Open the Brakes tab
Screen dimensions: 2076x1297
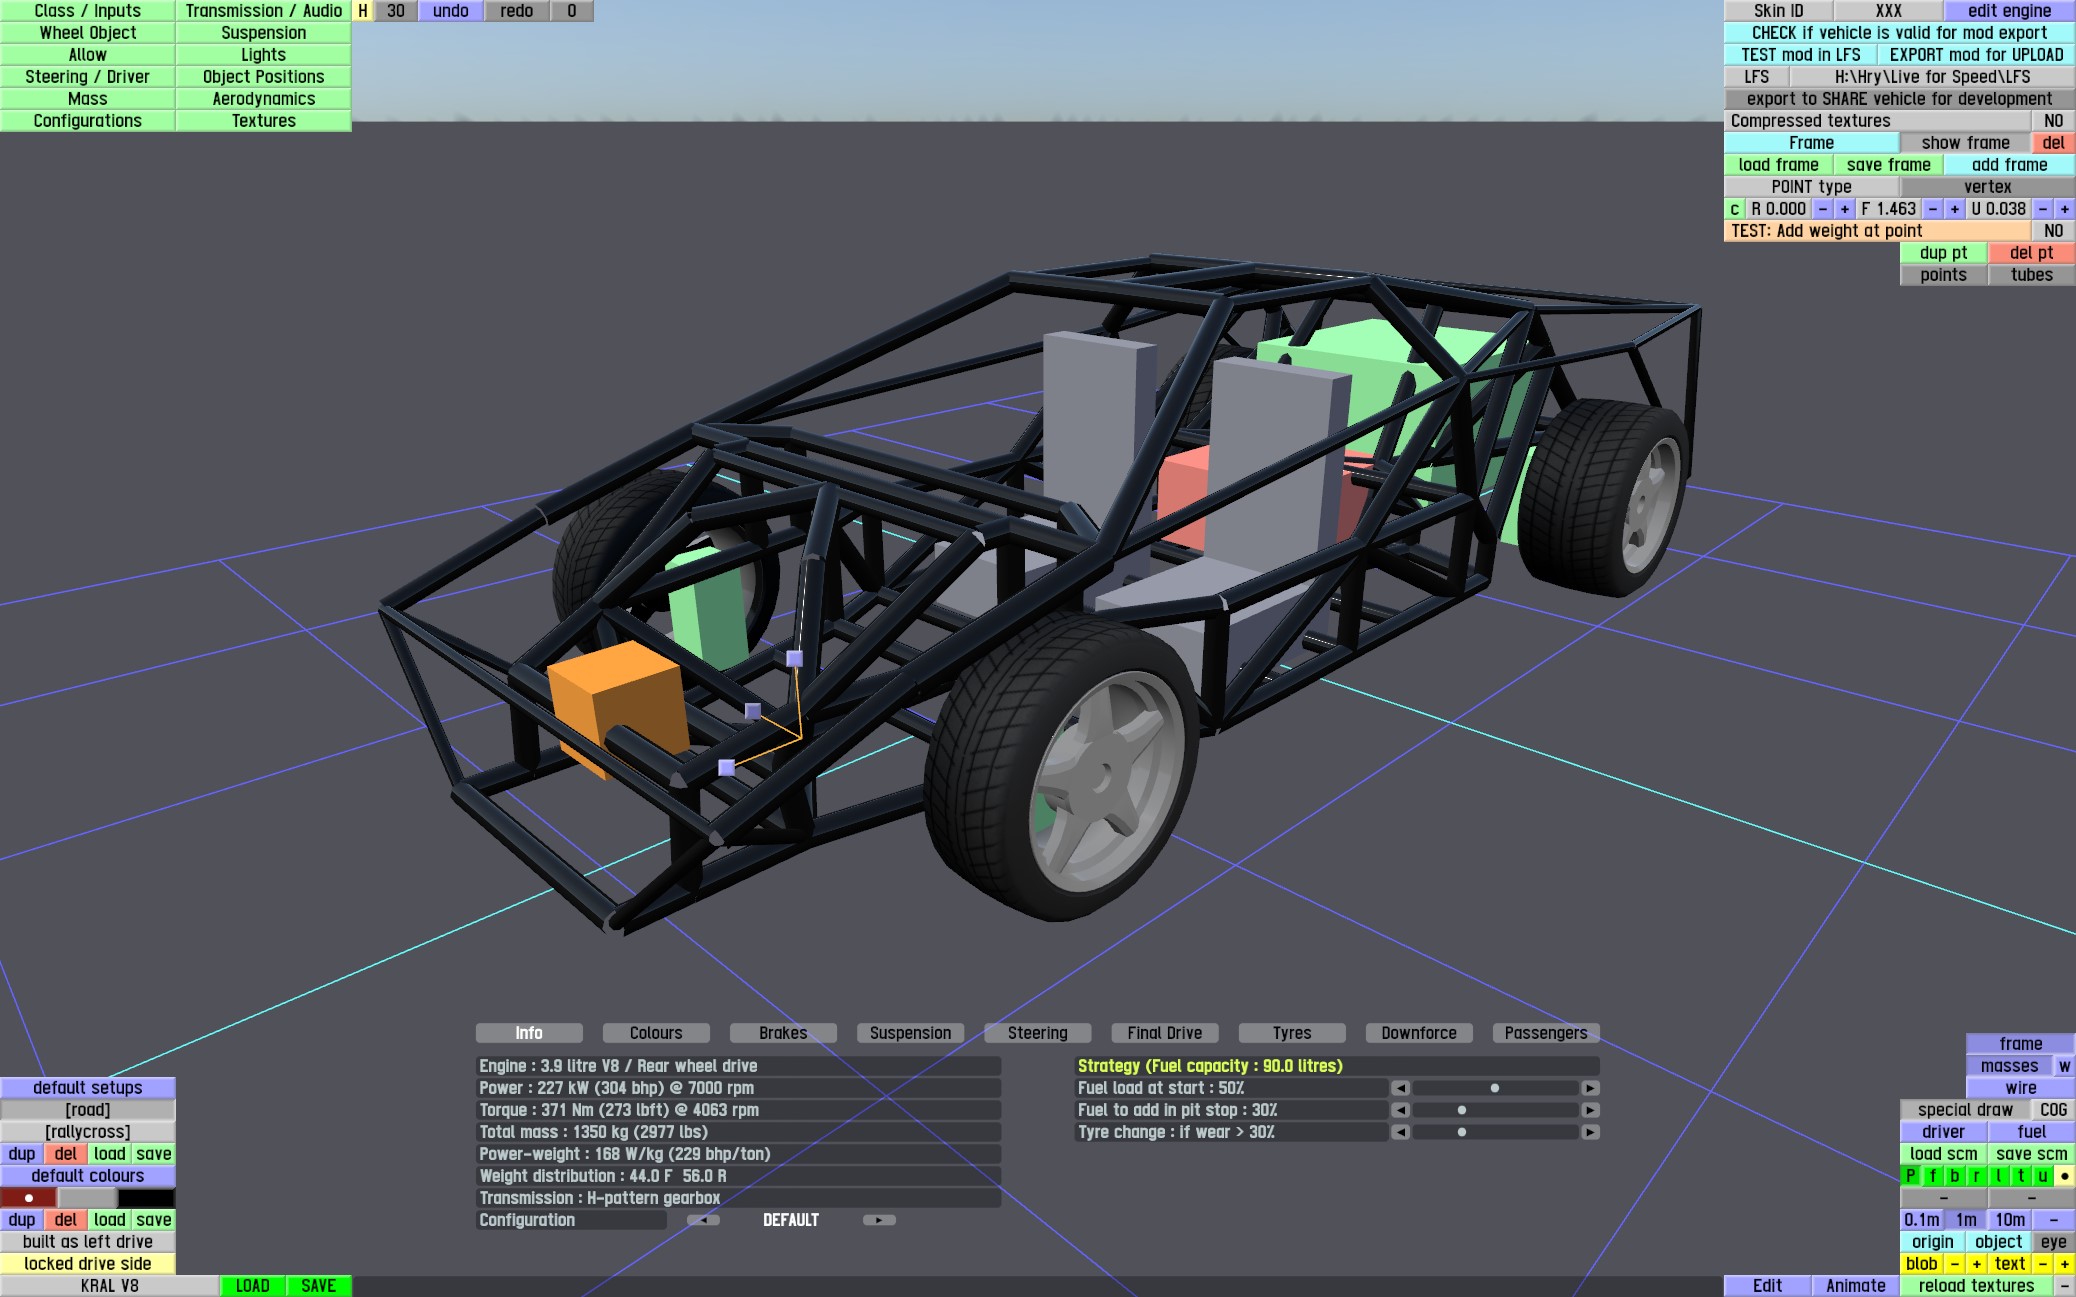tap(783, 1033)
